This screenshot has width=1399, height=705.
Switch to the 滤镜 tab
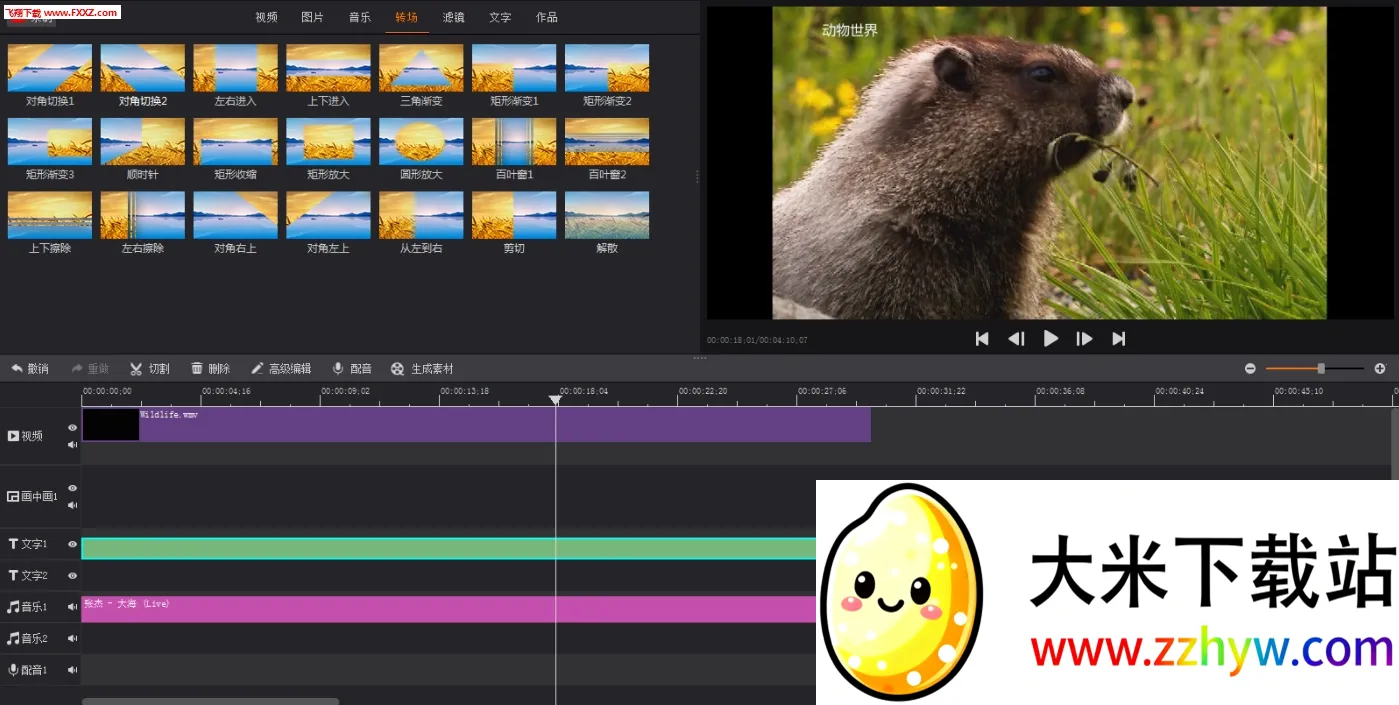coord(453,17)
